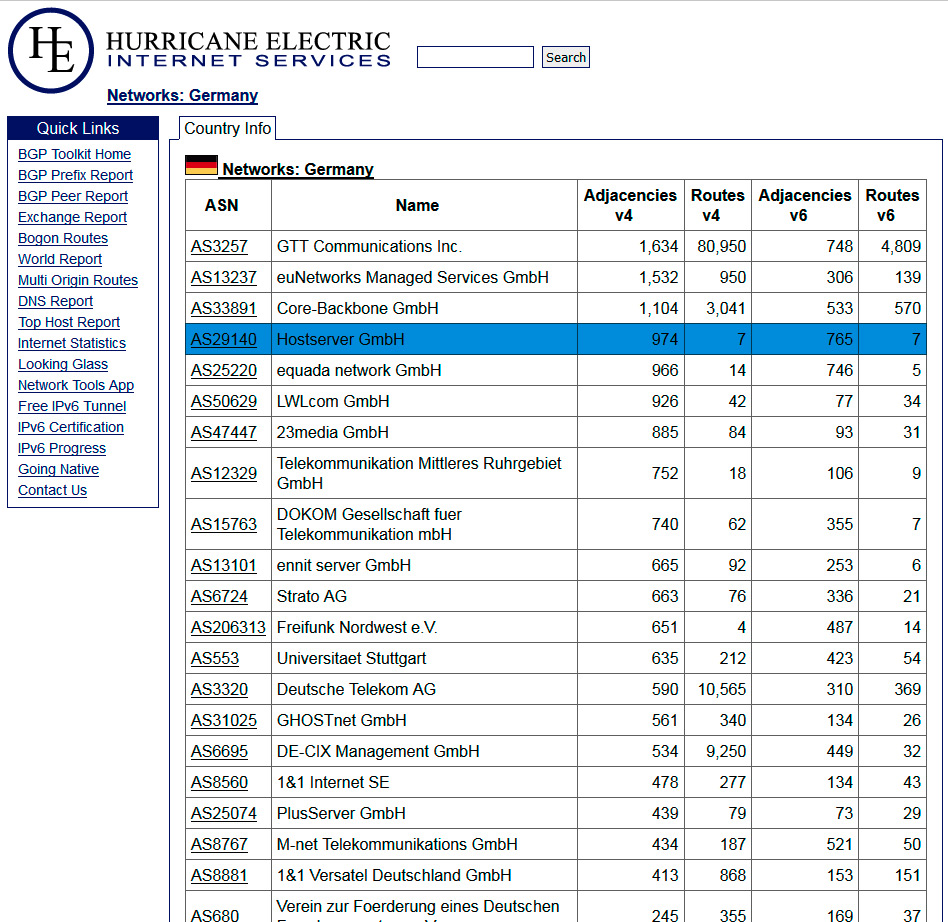The image size is (948, 922).
Task: Open AS206313 Freifunk Nordwest link
Action: pyautogui.click(x=228, y=628)
